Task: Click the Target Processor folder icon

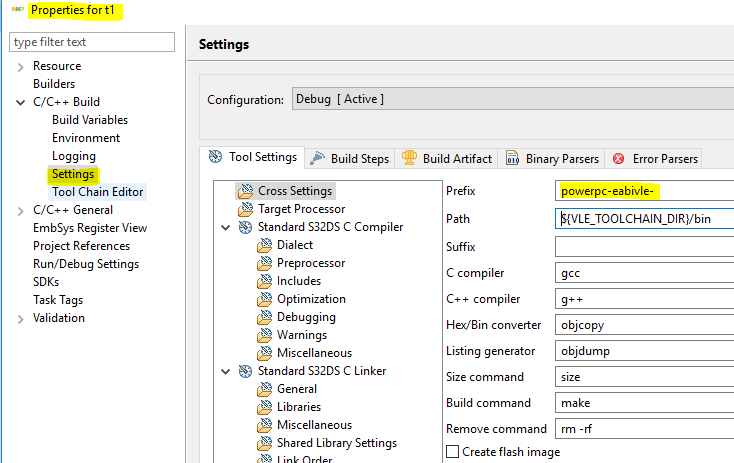Action: tap(246, 209)
